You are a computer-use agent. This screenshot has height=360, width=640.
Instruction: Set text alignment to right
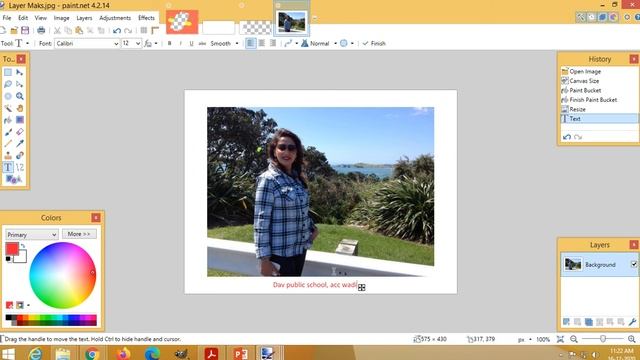(x=273, y=43)
